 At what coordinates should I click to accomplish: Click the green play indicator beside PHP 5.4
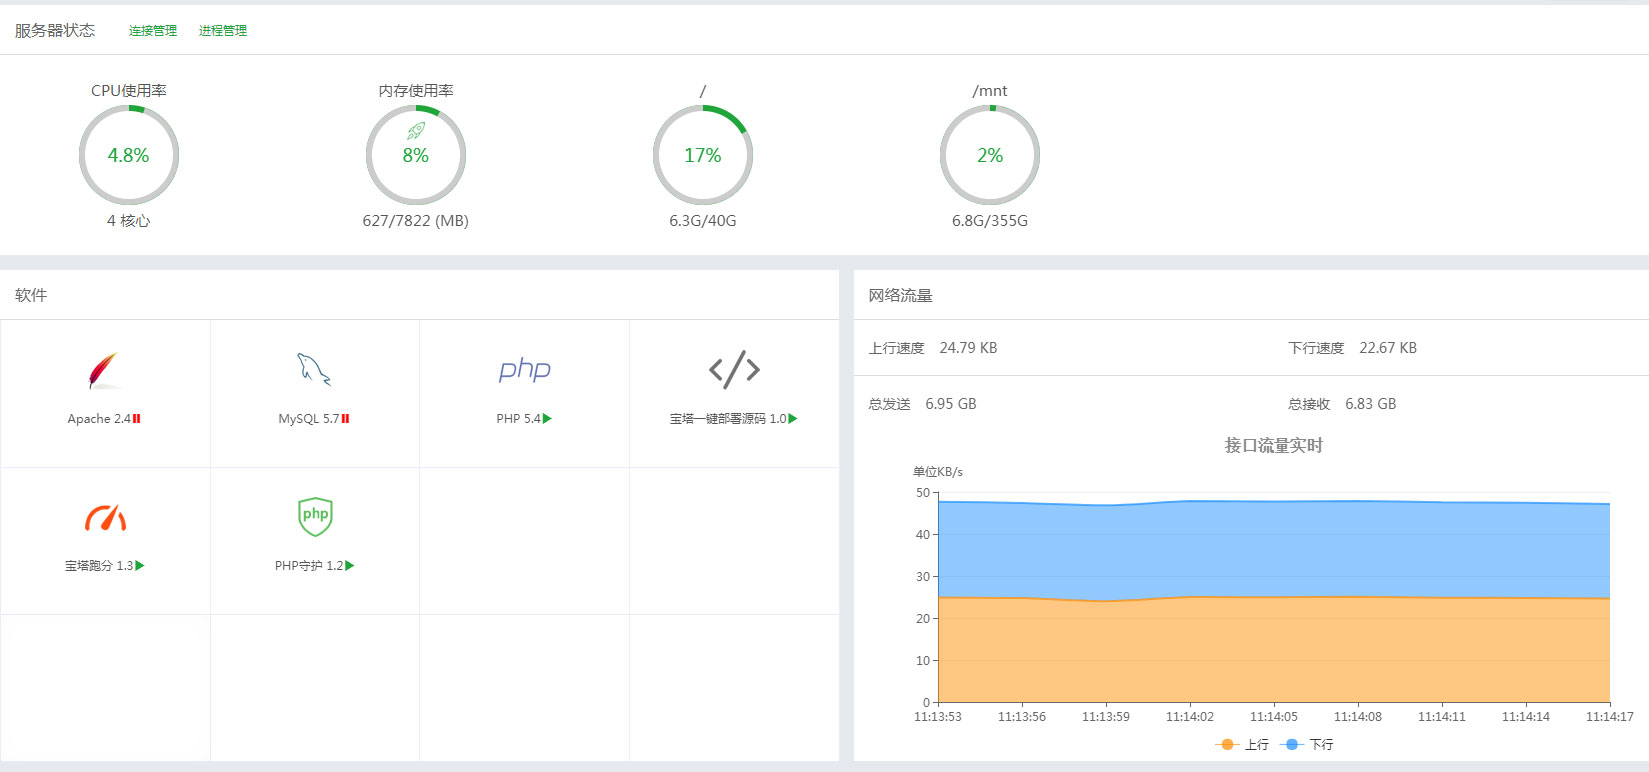[547, 419]
